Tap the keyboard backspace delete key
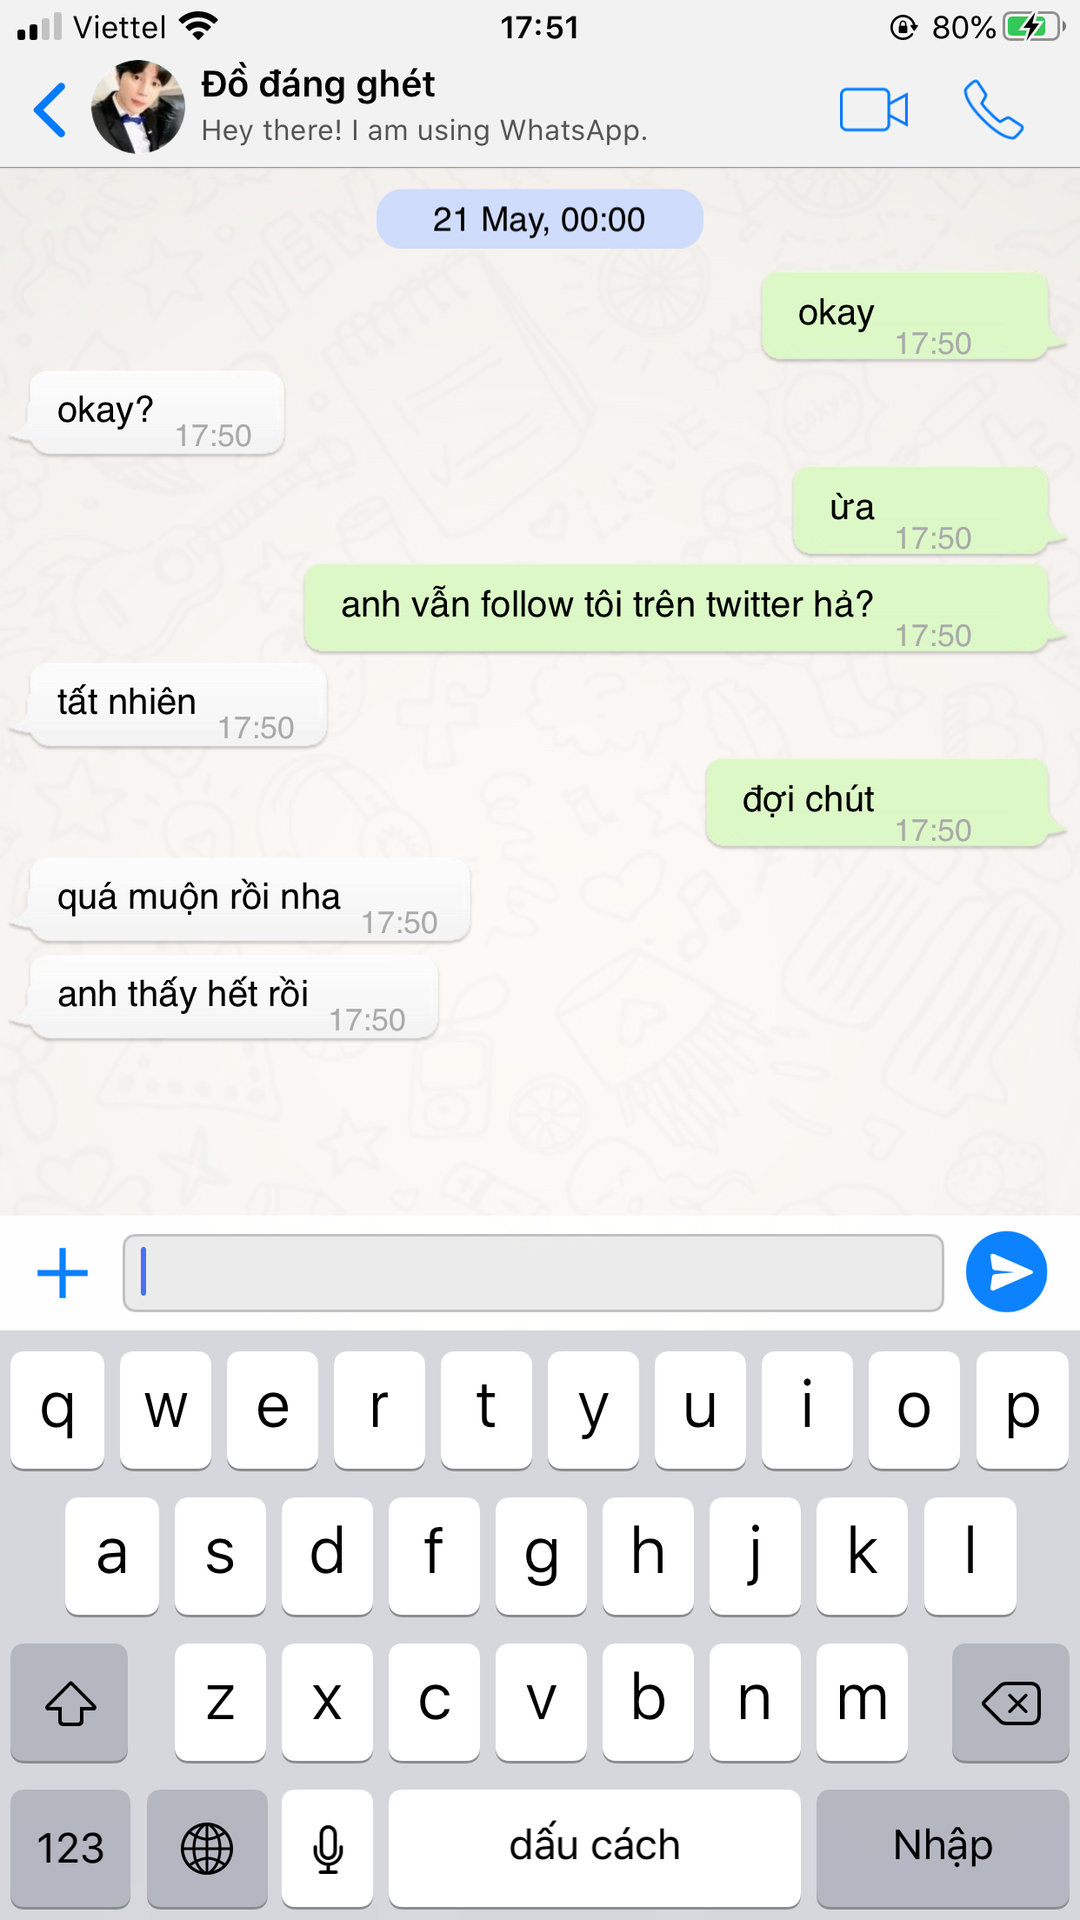1080x1920 pixels. point(1010,1702)
